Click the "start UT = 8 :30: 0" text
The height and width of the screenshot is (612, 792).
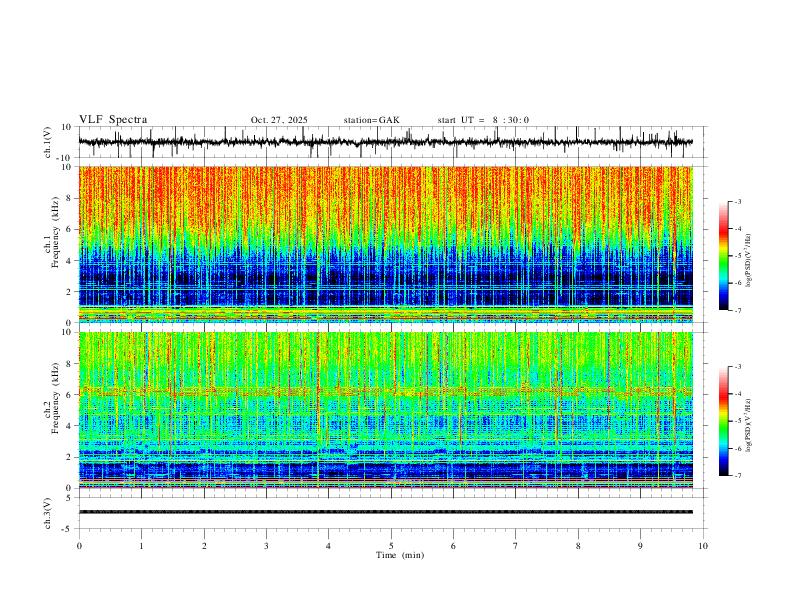click(x=483, y=120)
